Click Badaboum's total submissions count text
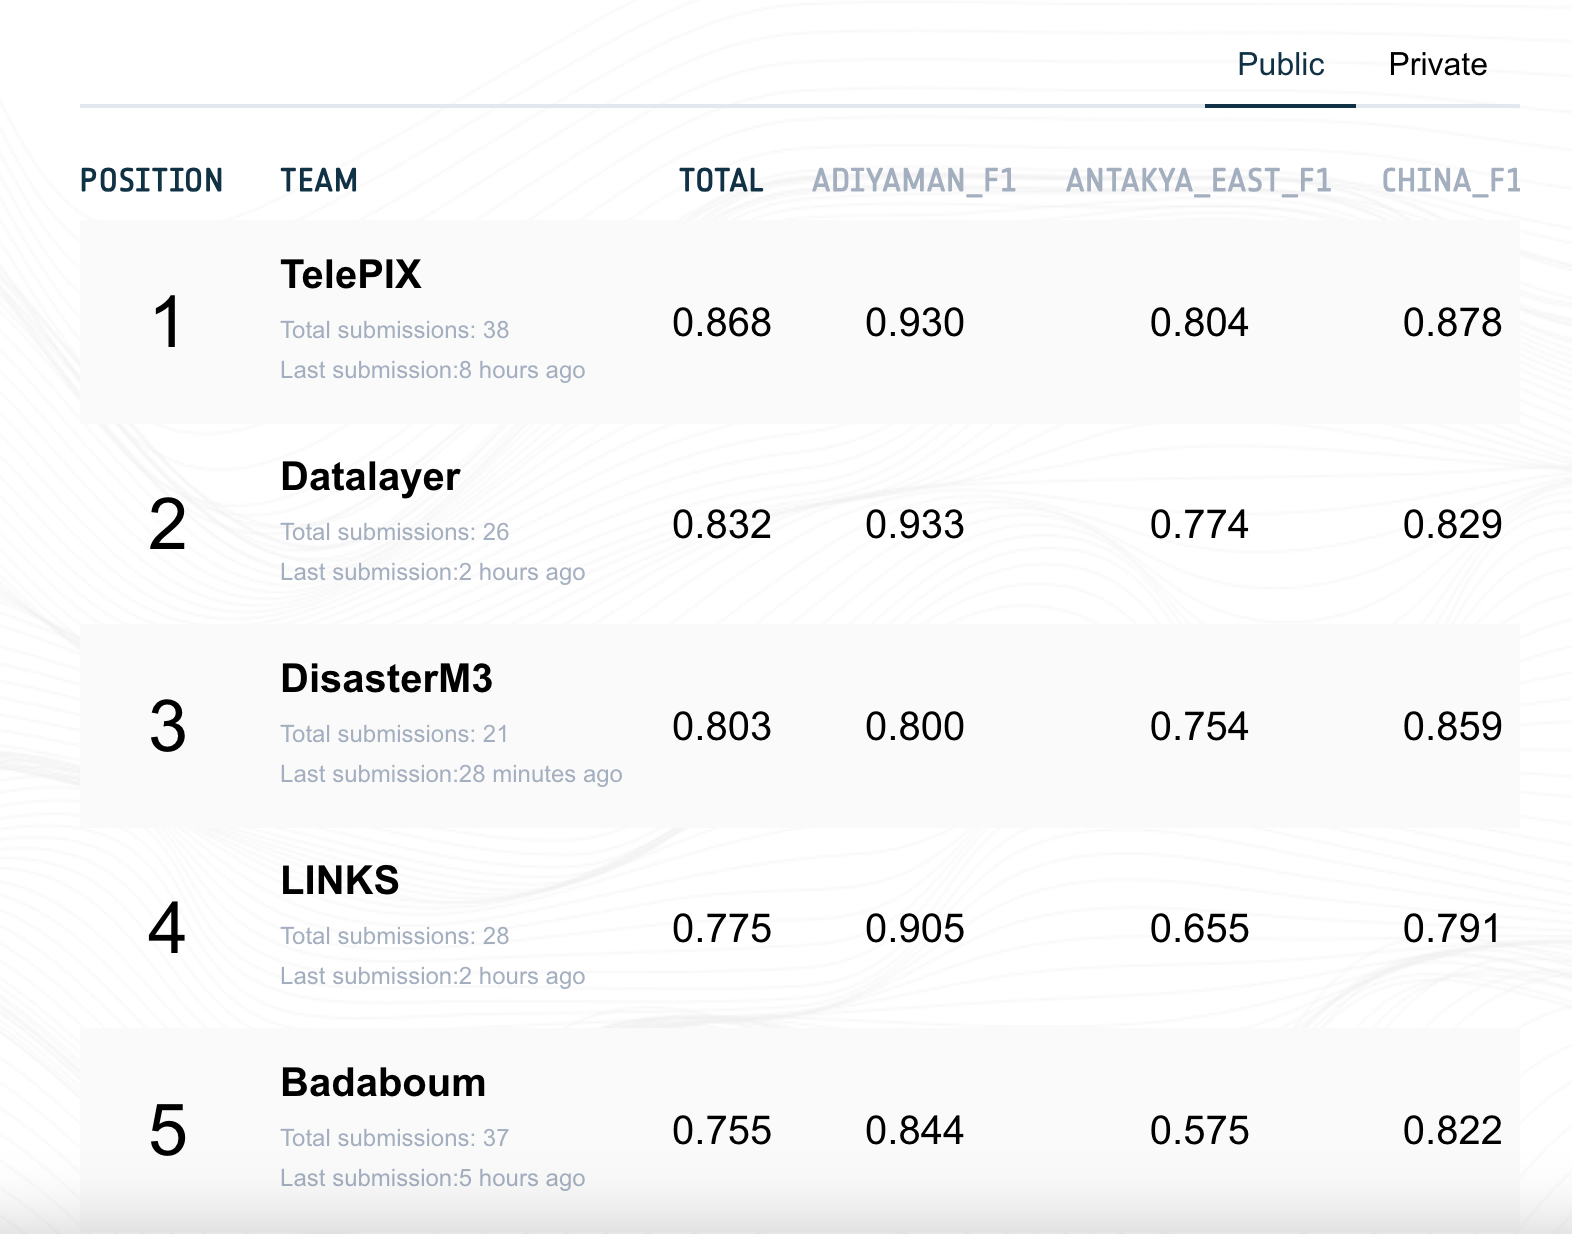 [394, 1138]
